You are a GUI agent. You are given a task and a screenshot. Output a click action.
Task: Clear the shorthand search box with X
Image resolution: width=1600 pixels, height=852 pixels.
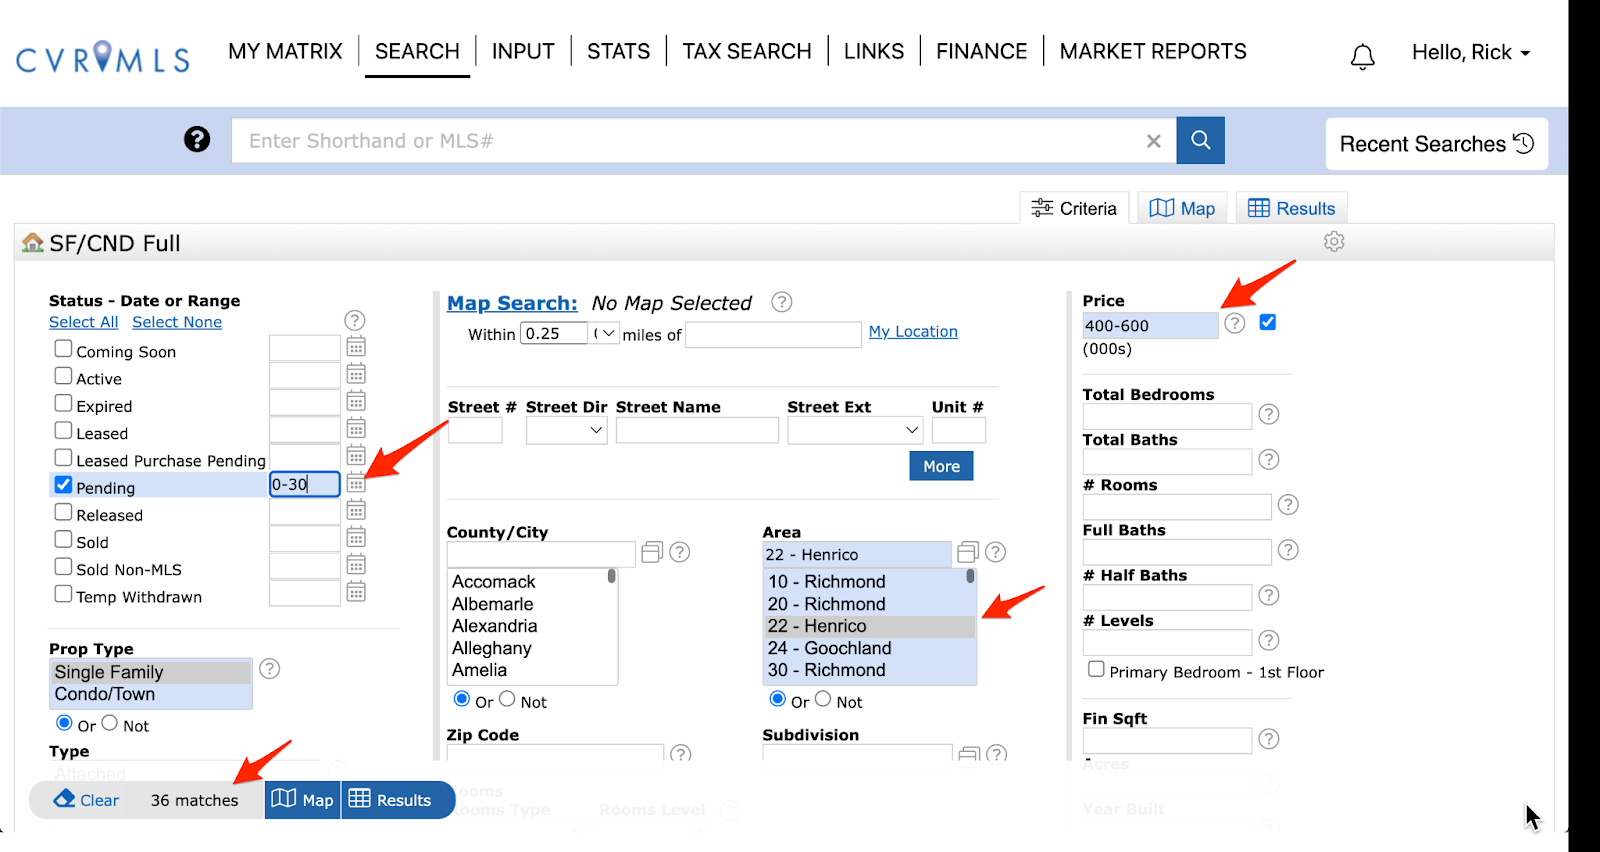[1153, 141]
